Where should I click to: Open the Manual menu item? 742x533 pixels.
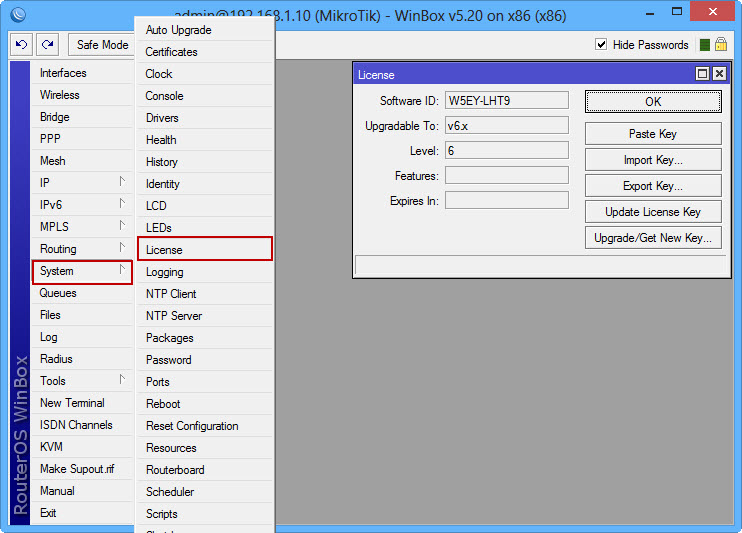tap(82, 491)
